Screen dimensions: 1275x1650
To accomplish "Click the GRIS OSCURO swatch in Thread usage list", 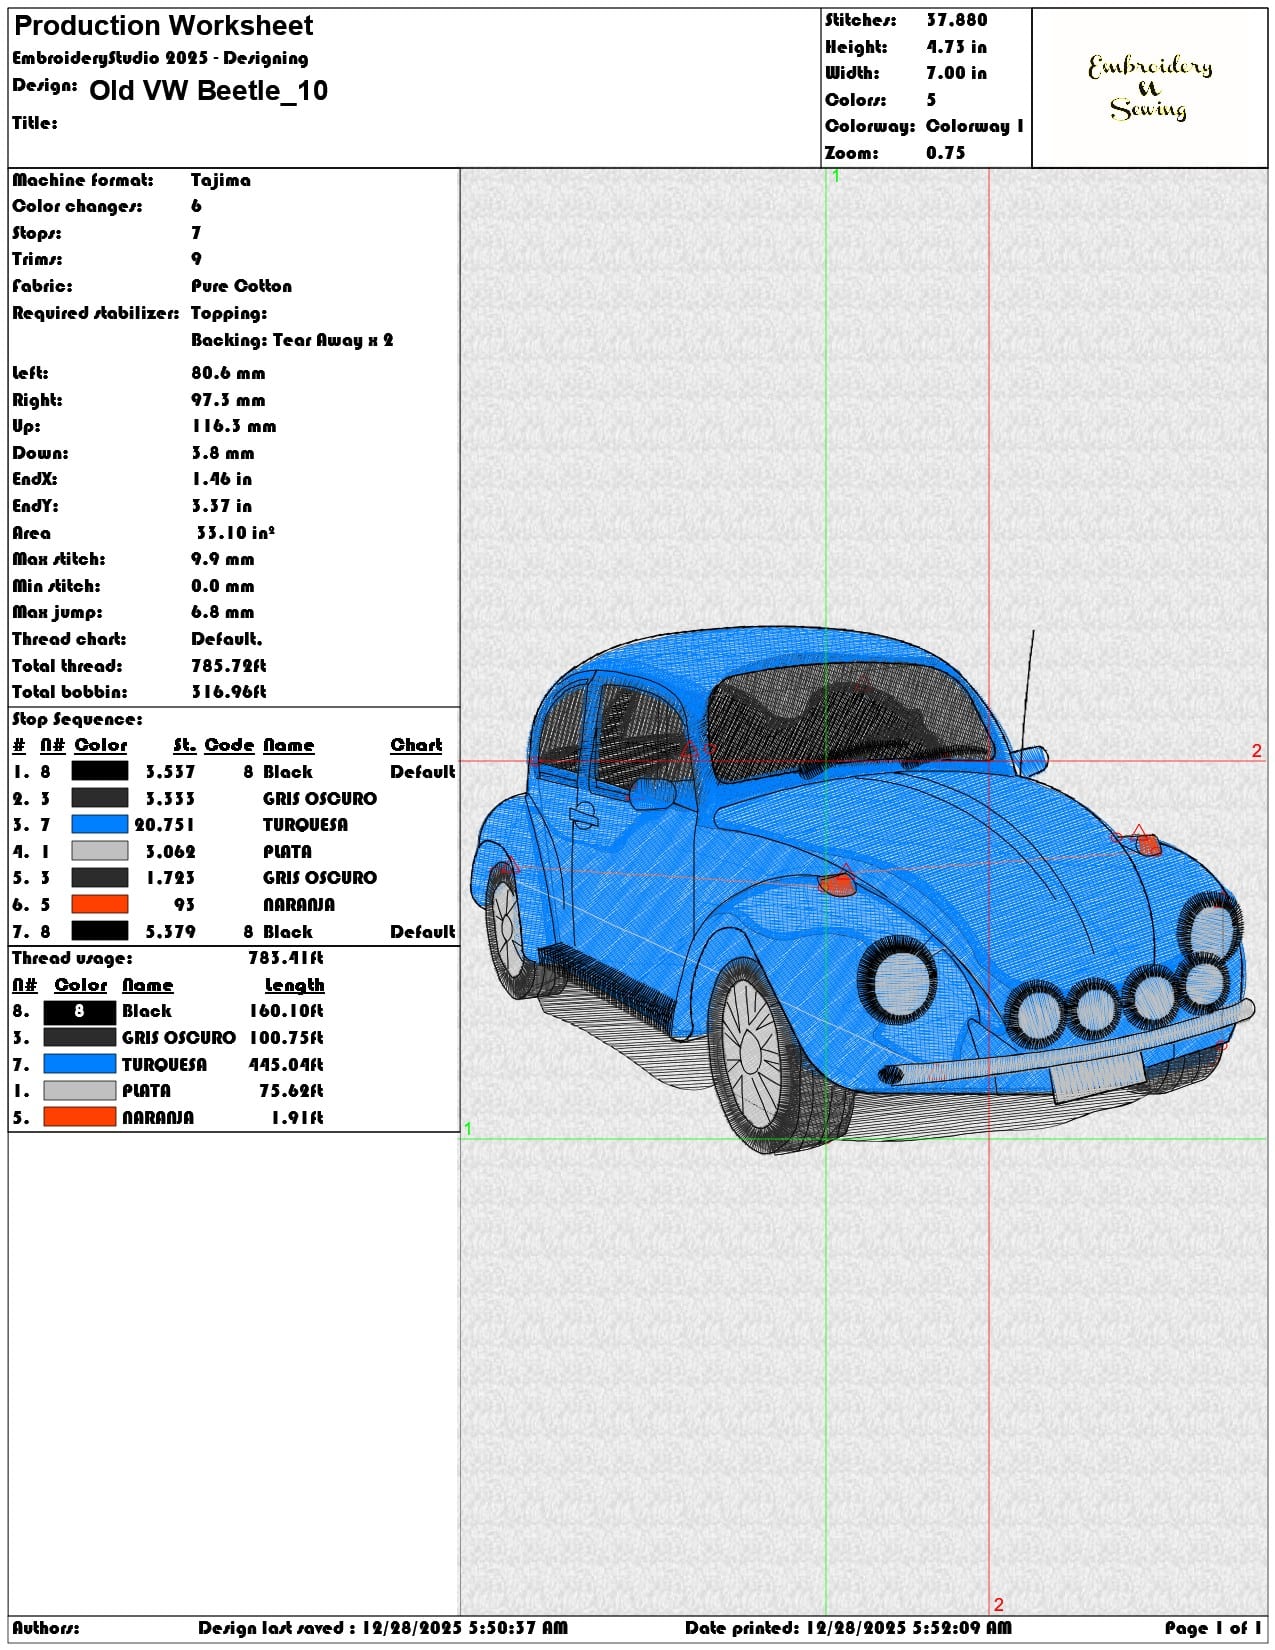I will point(79,1037).
